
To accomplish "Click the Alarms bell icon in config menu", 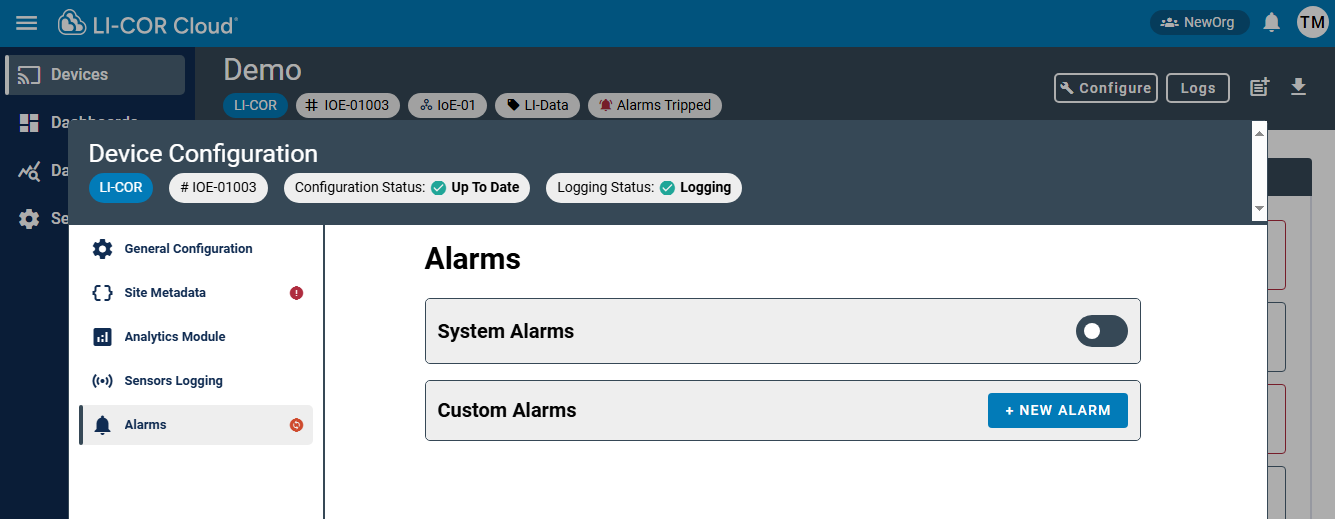I will (x=102, y=425).
